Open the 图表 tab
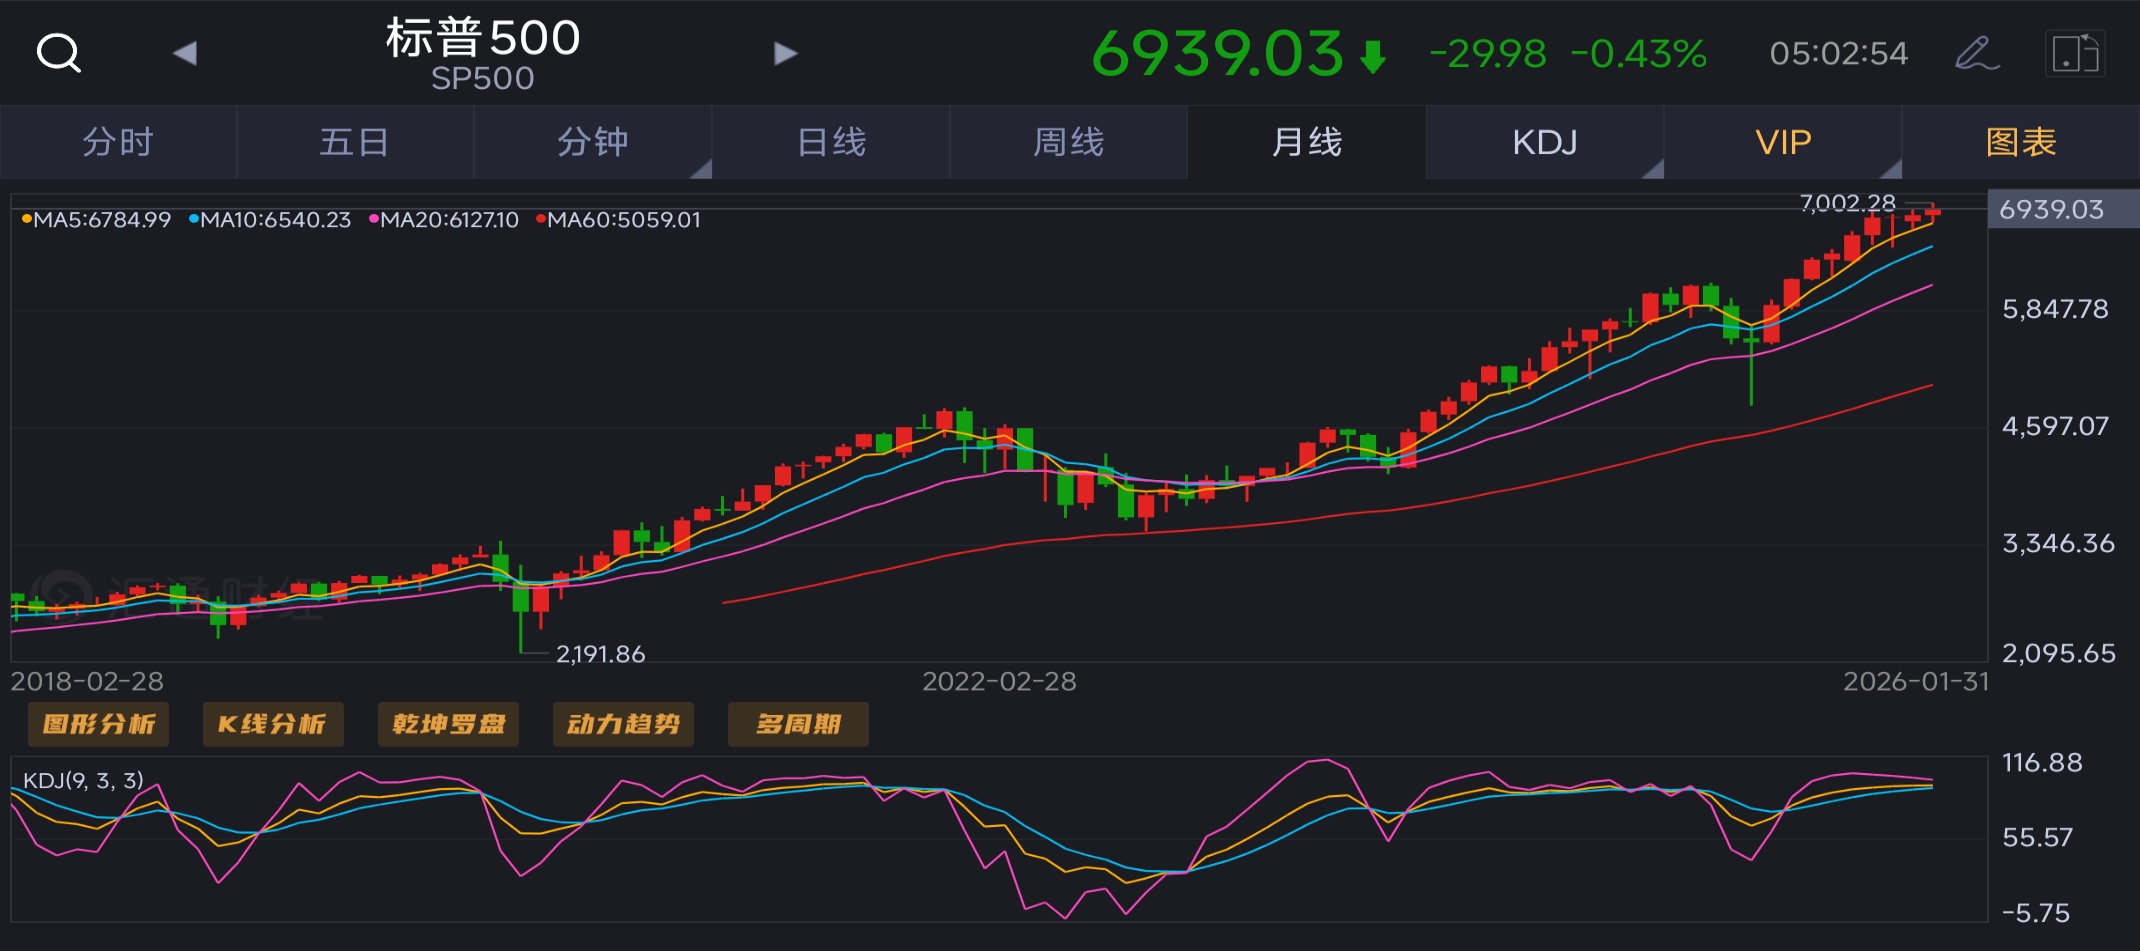Image resolution: width=2140 pixels, height=951 pixels. (2021, 142)
